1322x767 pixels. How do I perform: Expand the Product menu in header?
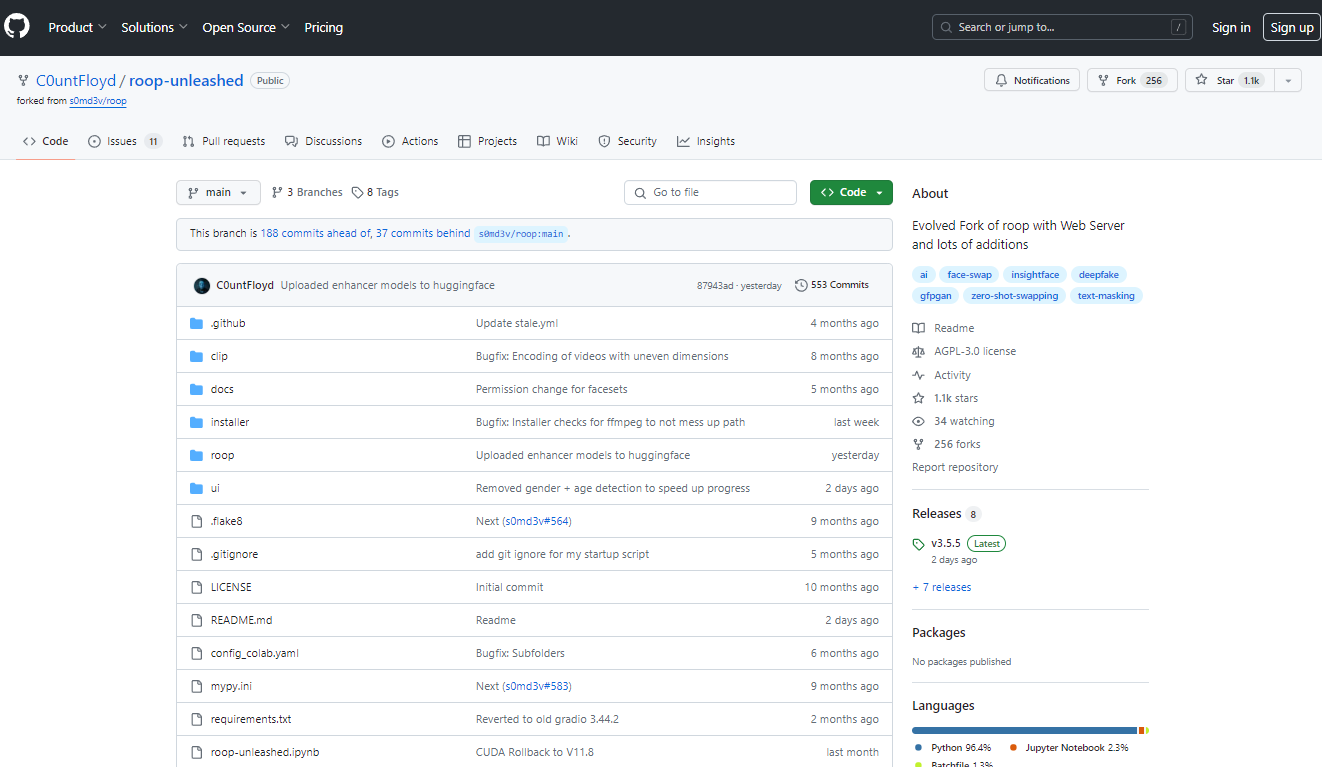click(77, 28)
